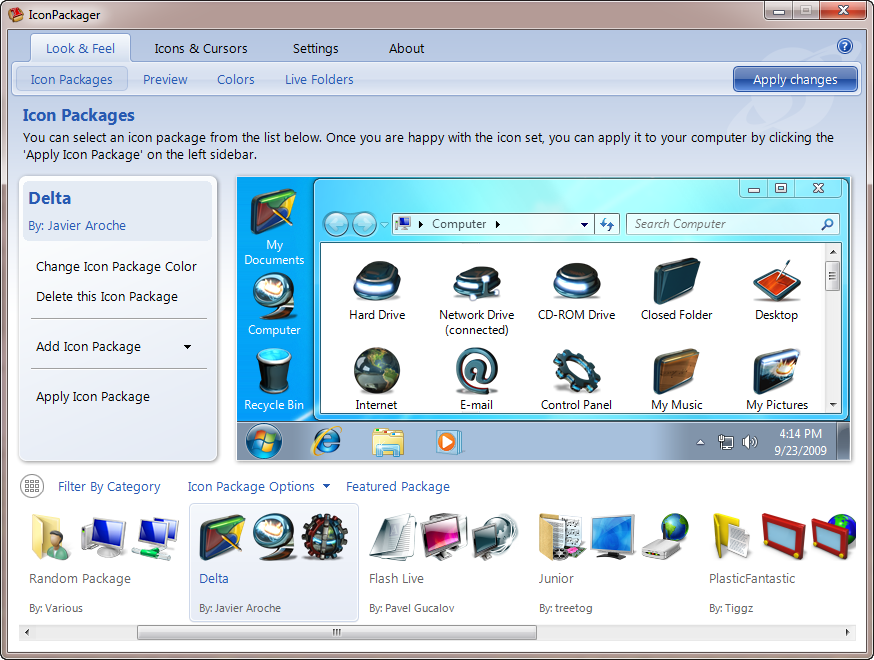Click the My Documents icon in preview
The width and height of the screenshot is (874, 660).
[274, 212]
